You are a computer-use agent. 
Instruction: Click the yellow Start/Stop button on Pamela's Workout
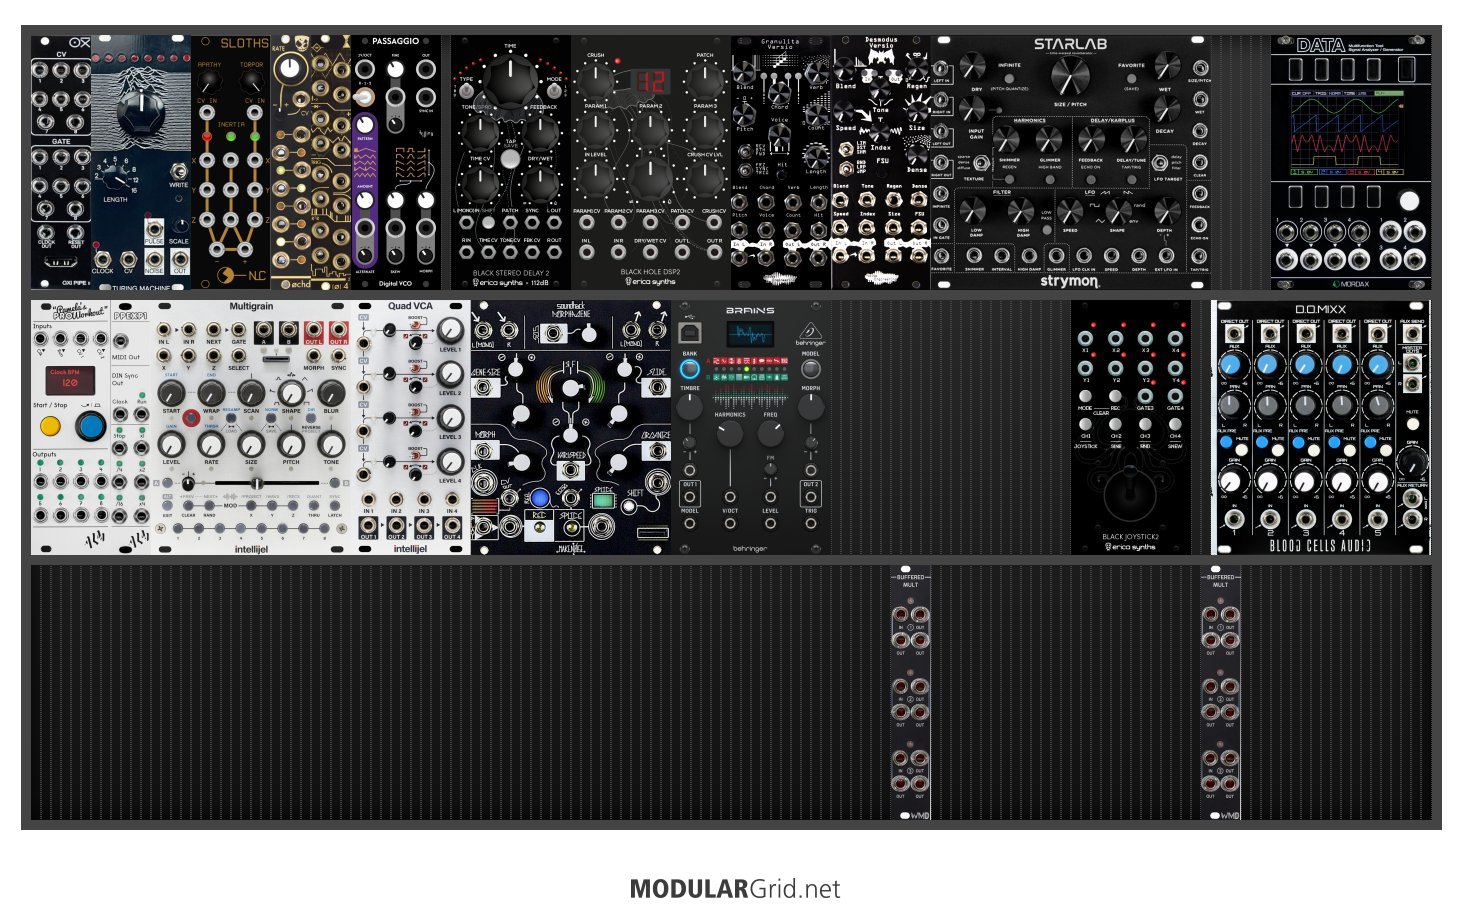pos(50,427)
